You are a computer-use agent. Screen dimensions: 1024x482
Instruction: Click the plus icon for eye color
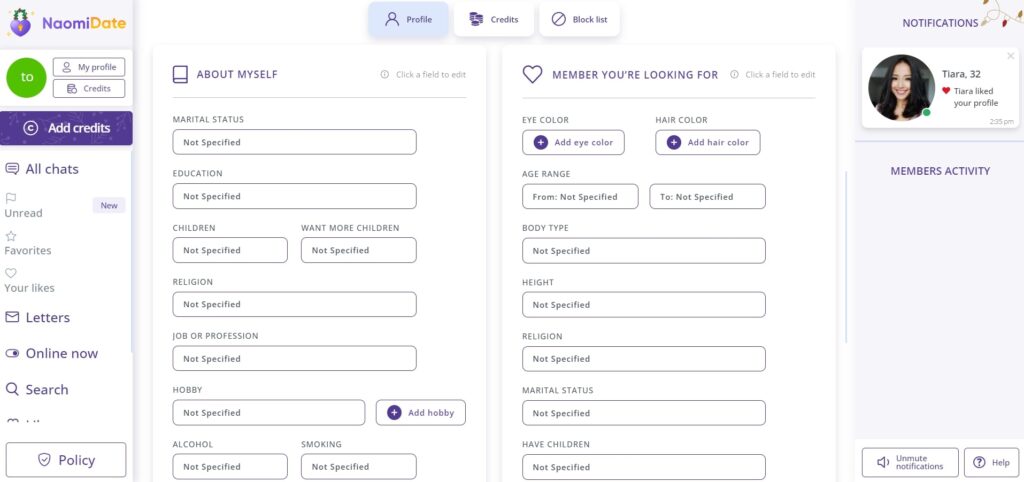click(x=541, y=143)
